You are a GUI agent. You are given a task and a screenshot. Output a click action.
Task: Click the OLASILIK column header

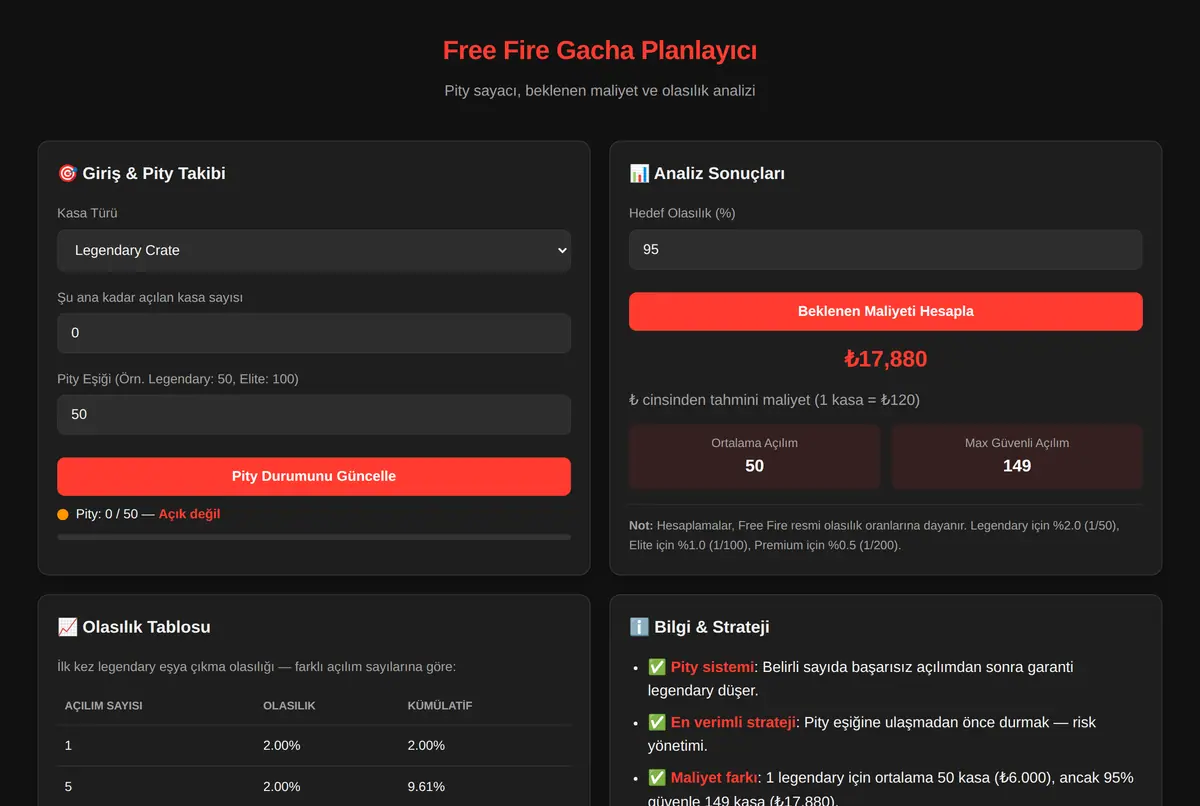[289, 705]
